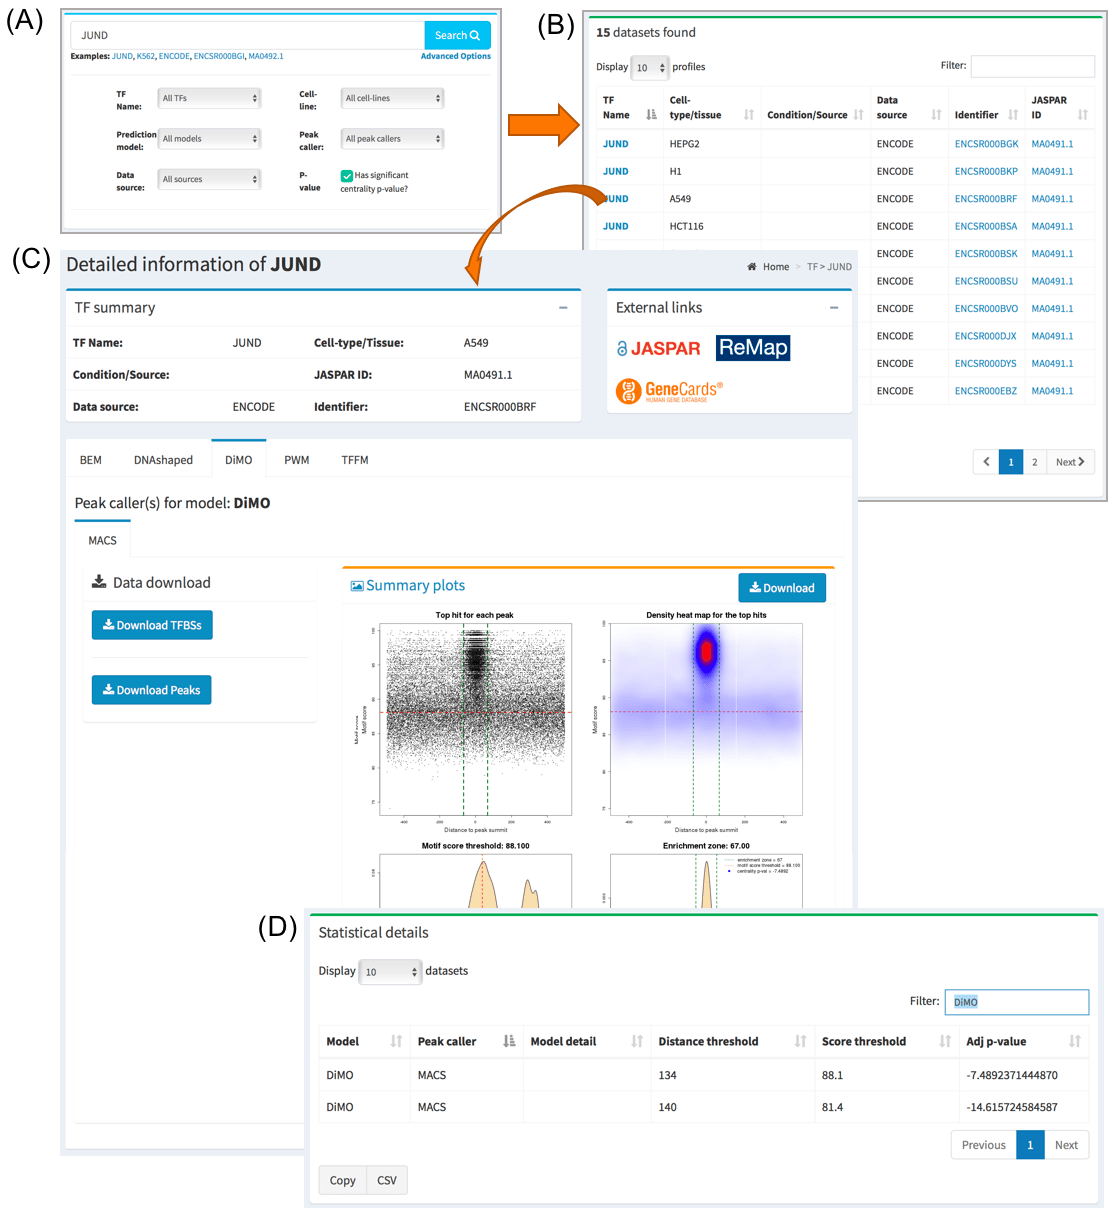Open the Prediction model dropdown (All models)
The height and width of the screenshot is (1216, 1114).
point(210,139)
